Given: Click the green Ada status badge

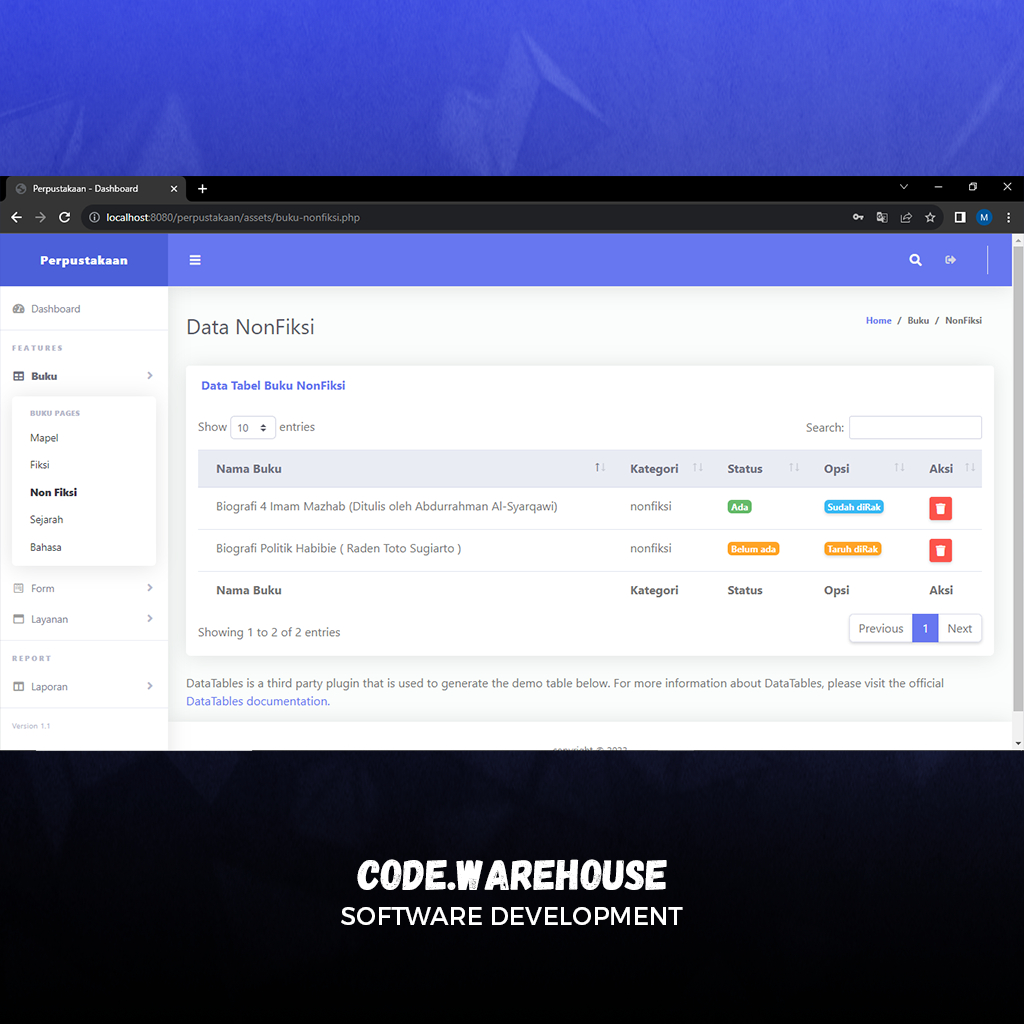Looking at the screenshot, I should click(739, 507).
